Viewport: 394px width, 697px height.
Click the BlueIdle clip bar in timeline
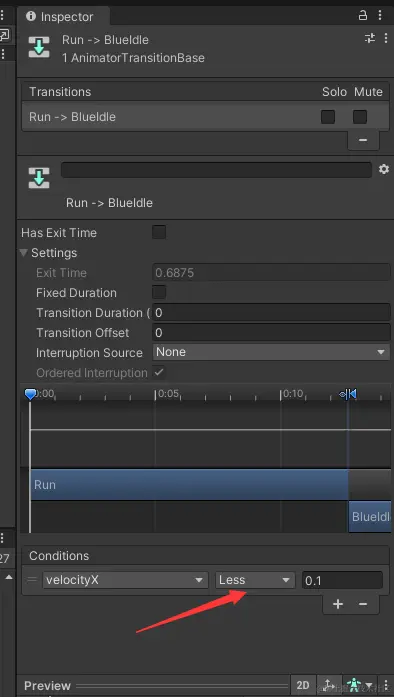coord(370,517)
